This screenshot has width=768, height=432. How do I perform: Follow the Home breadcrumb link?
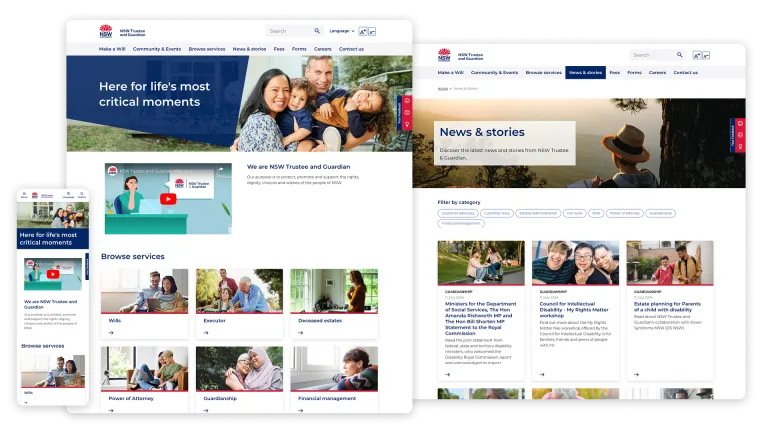442,89
